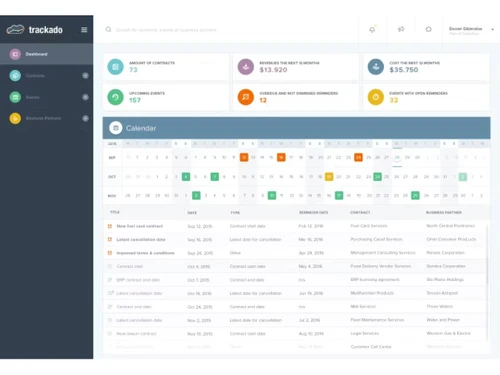Toggle icon beside New fuel card contract
This screenshot has height=375, width=500.
point(110,226)
